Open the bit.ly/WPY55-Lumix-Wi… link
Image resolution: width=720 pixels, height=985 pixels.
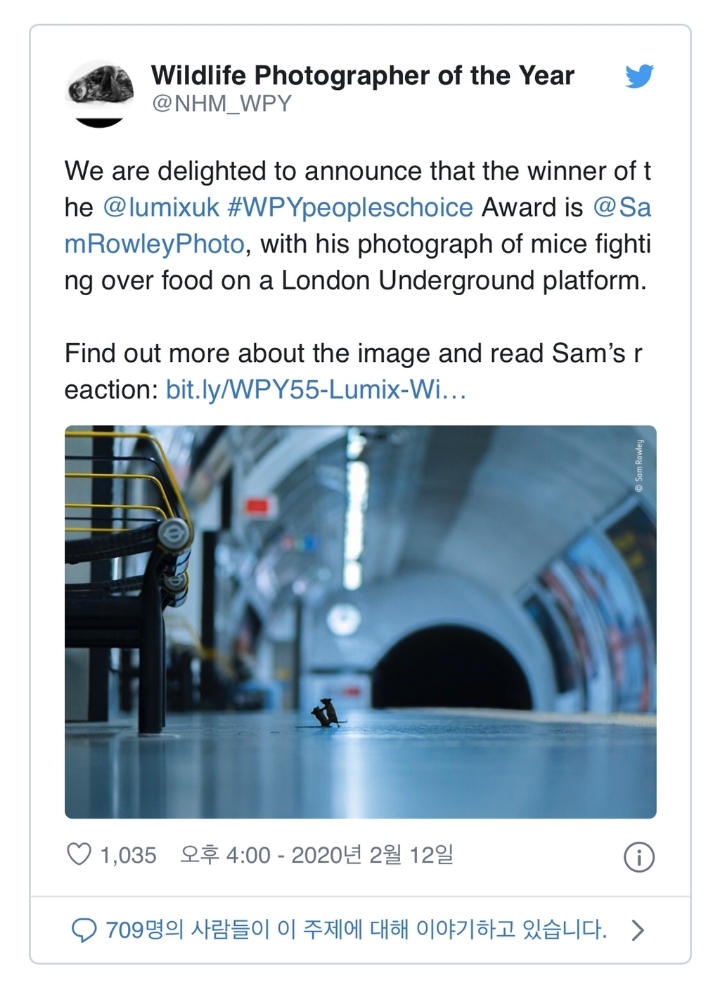[316, 389]
